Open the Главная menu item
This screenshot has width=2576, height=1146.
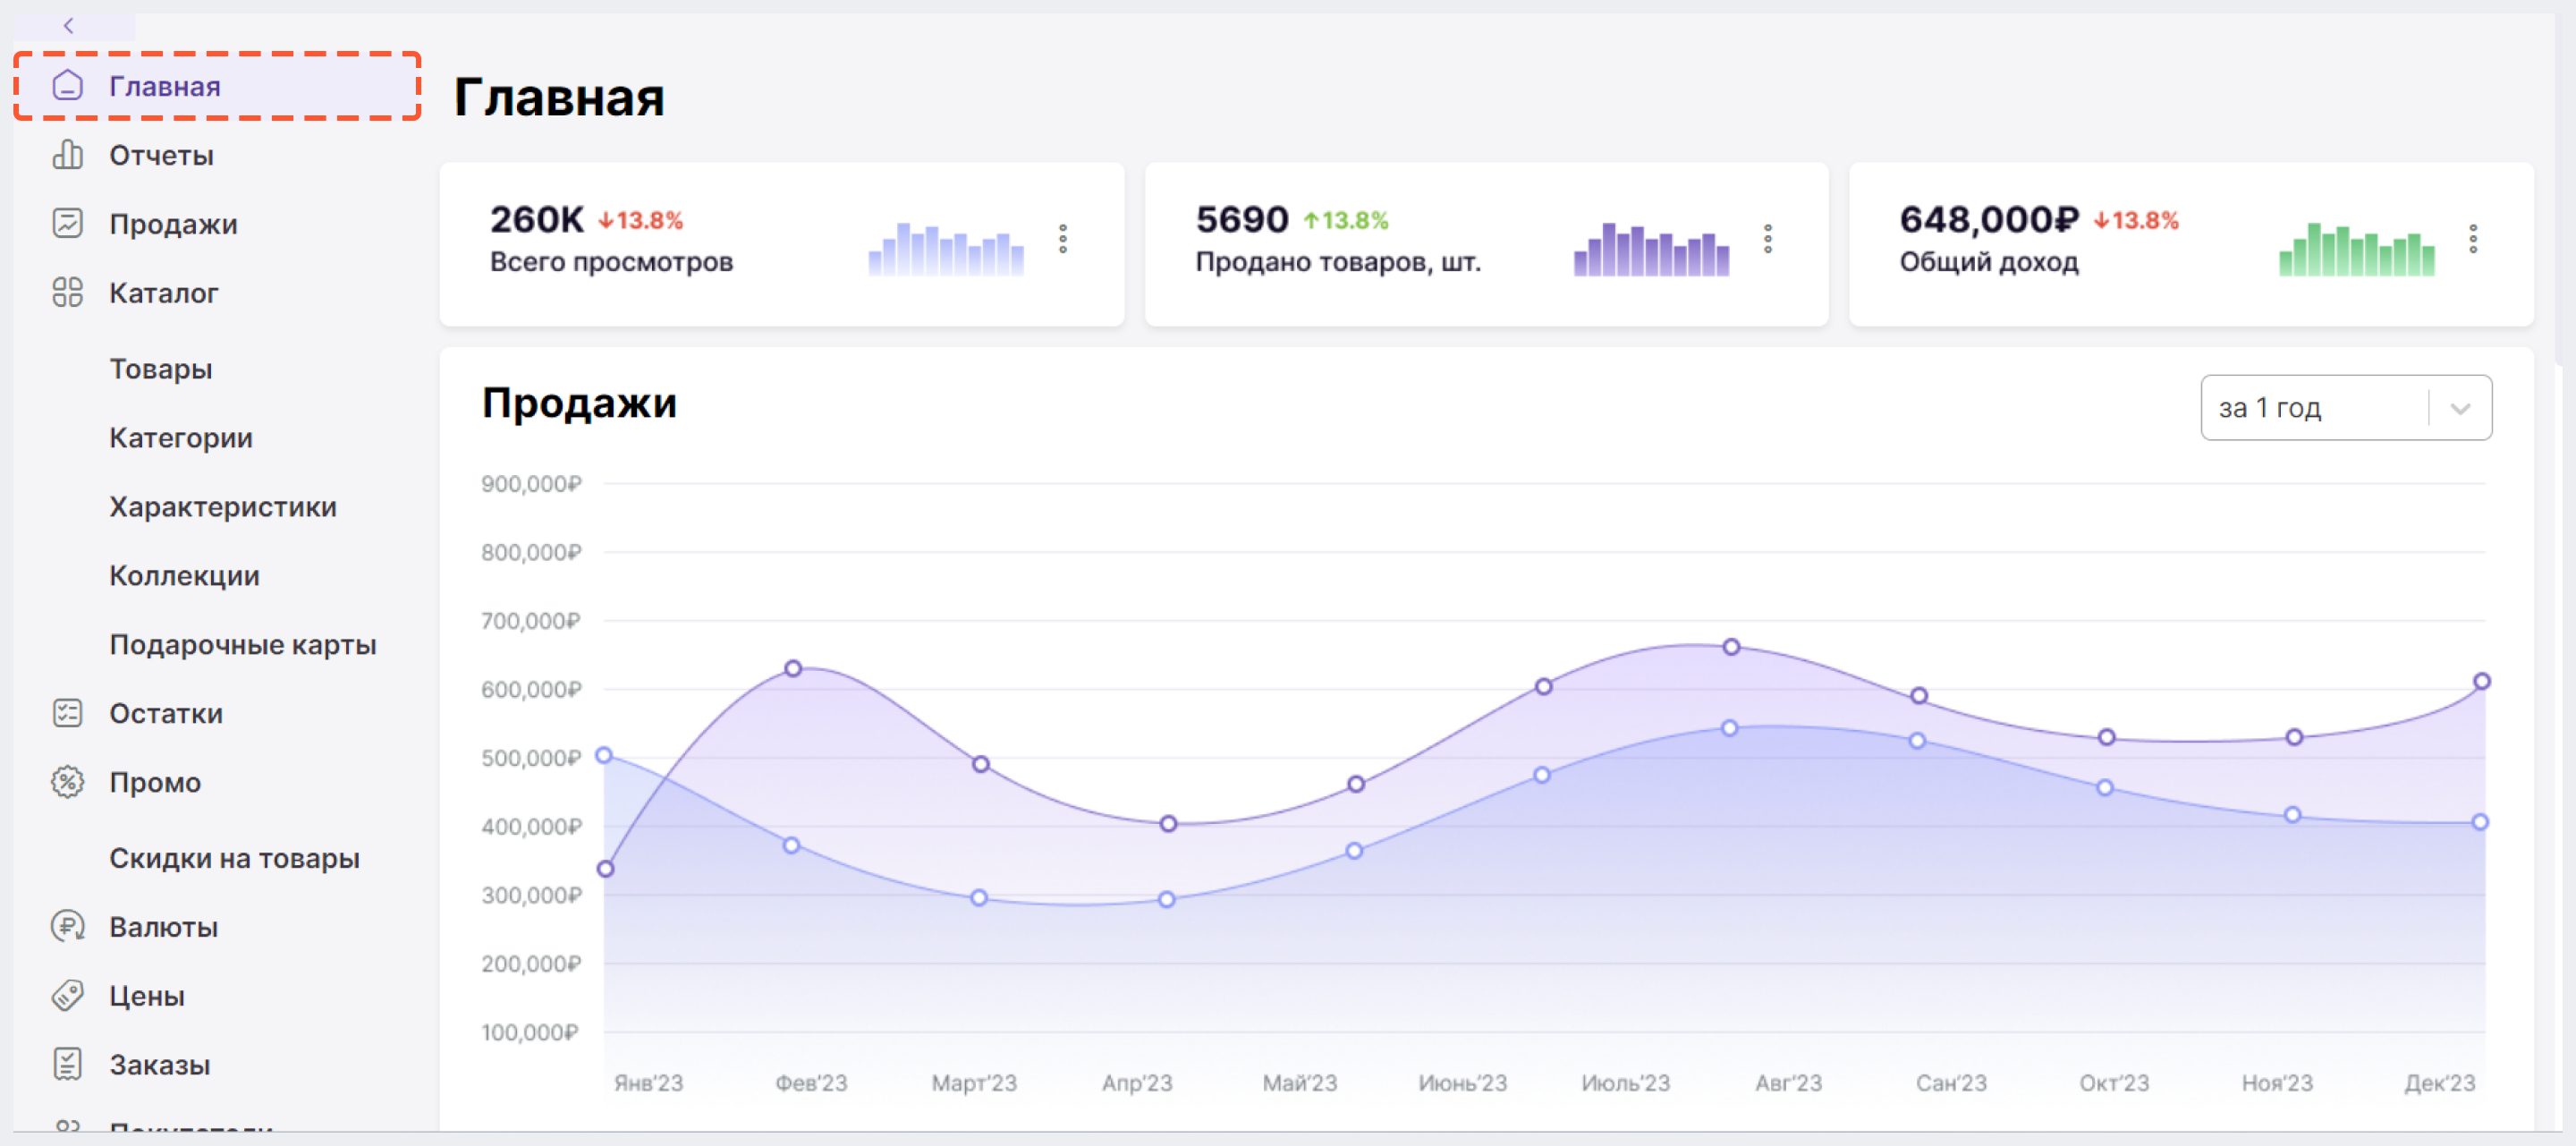coord(217,86)
